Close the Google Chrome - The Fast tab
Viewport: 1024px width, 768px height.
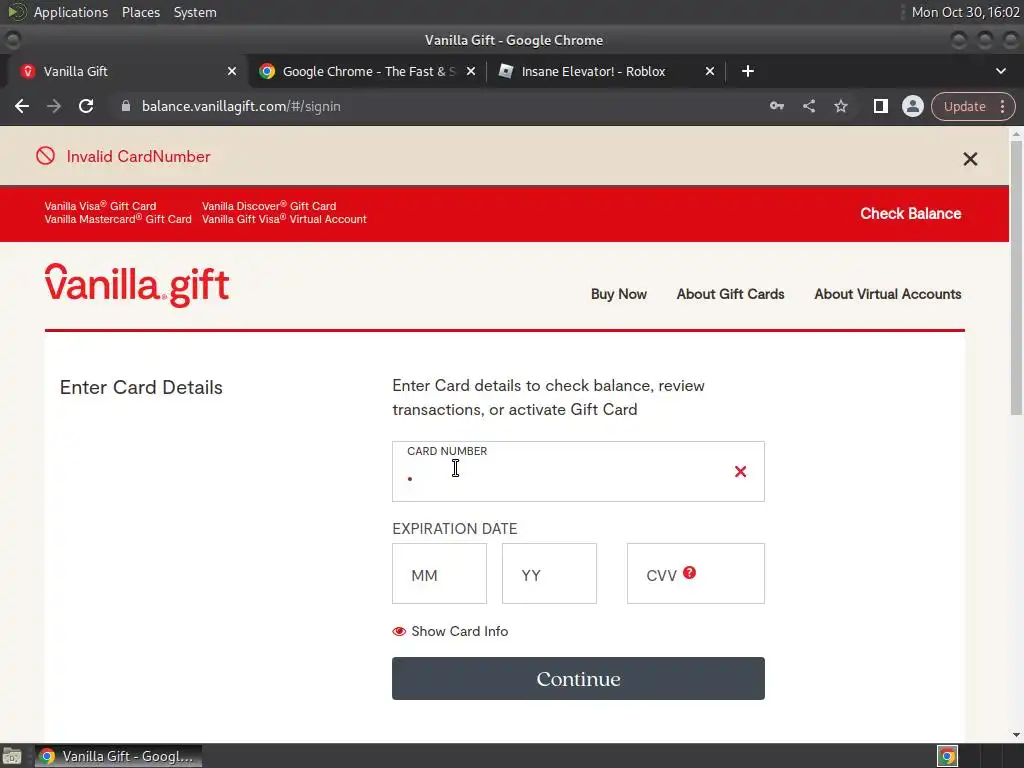(x=471, y=71)
